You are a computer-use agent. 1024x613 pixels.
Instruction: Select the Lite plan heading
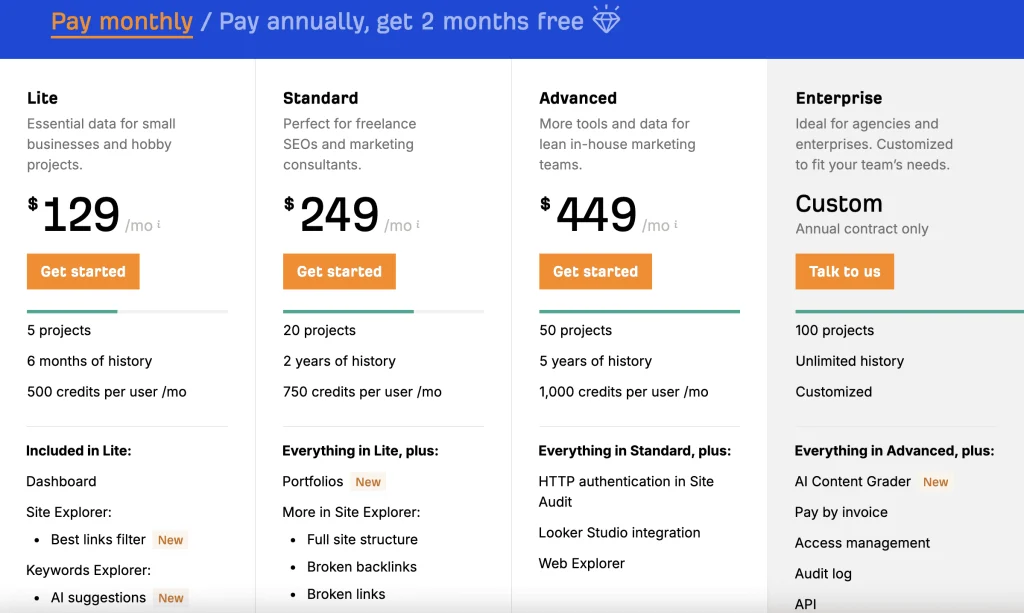(42, 98)
